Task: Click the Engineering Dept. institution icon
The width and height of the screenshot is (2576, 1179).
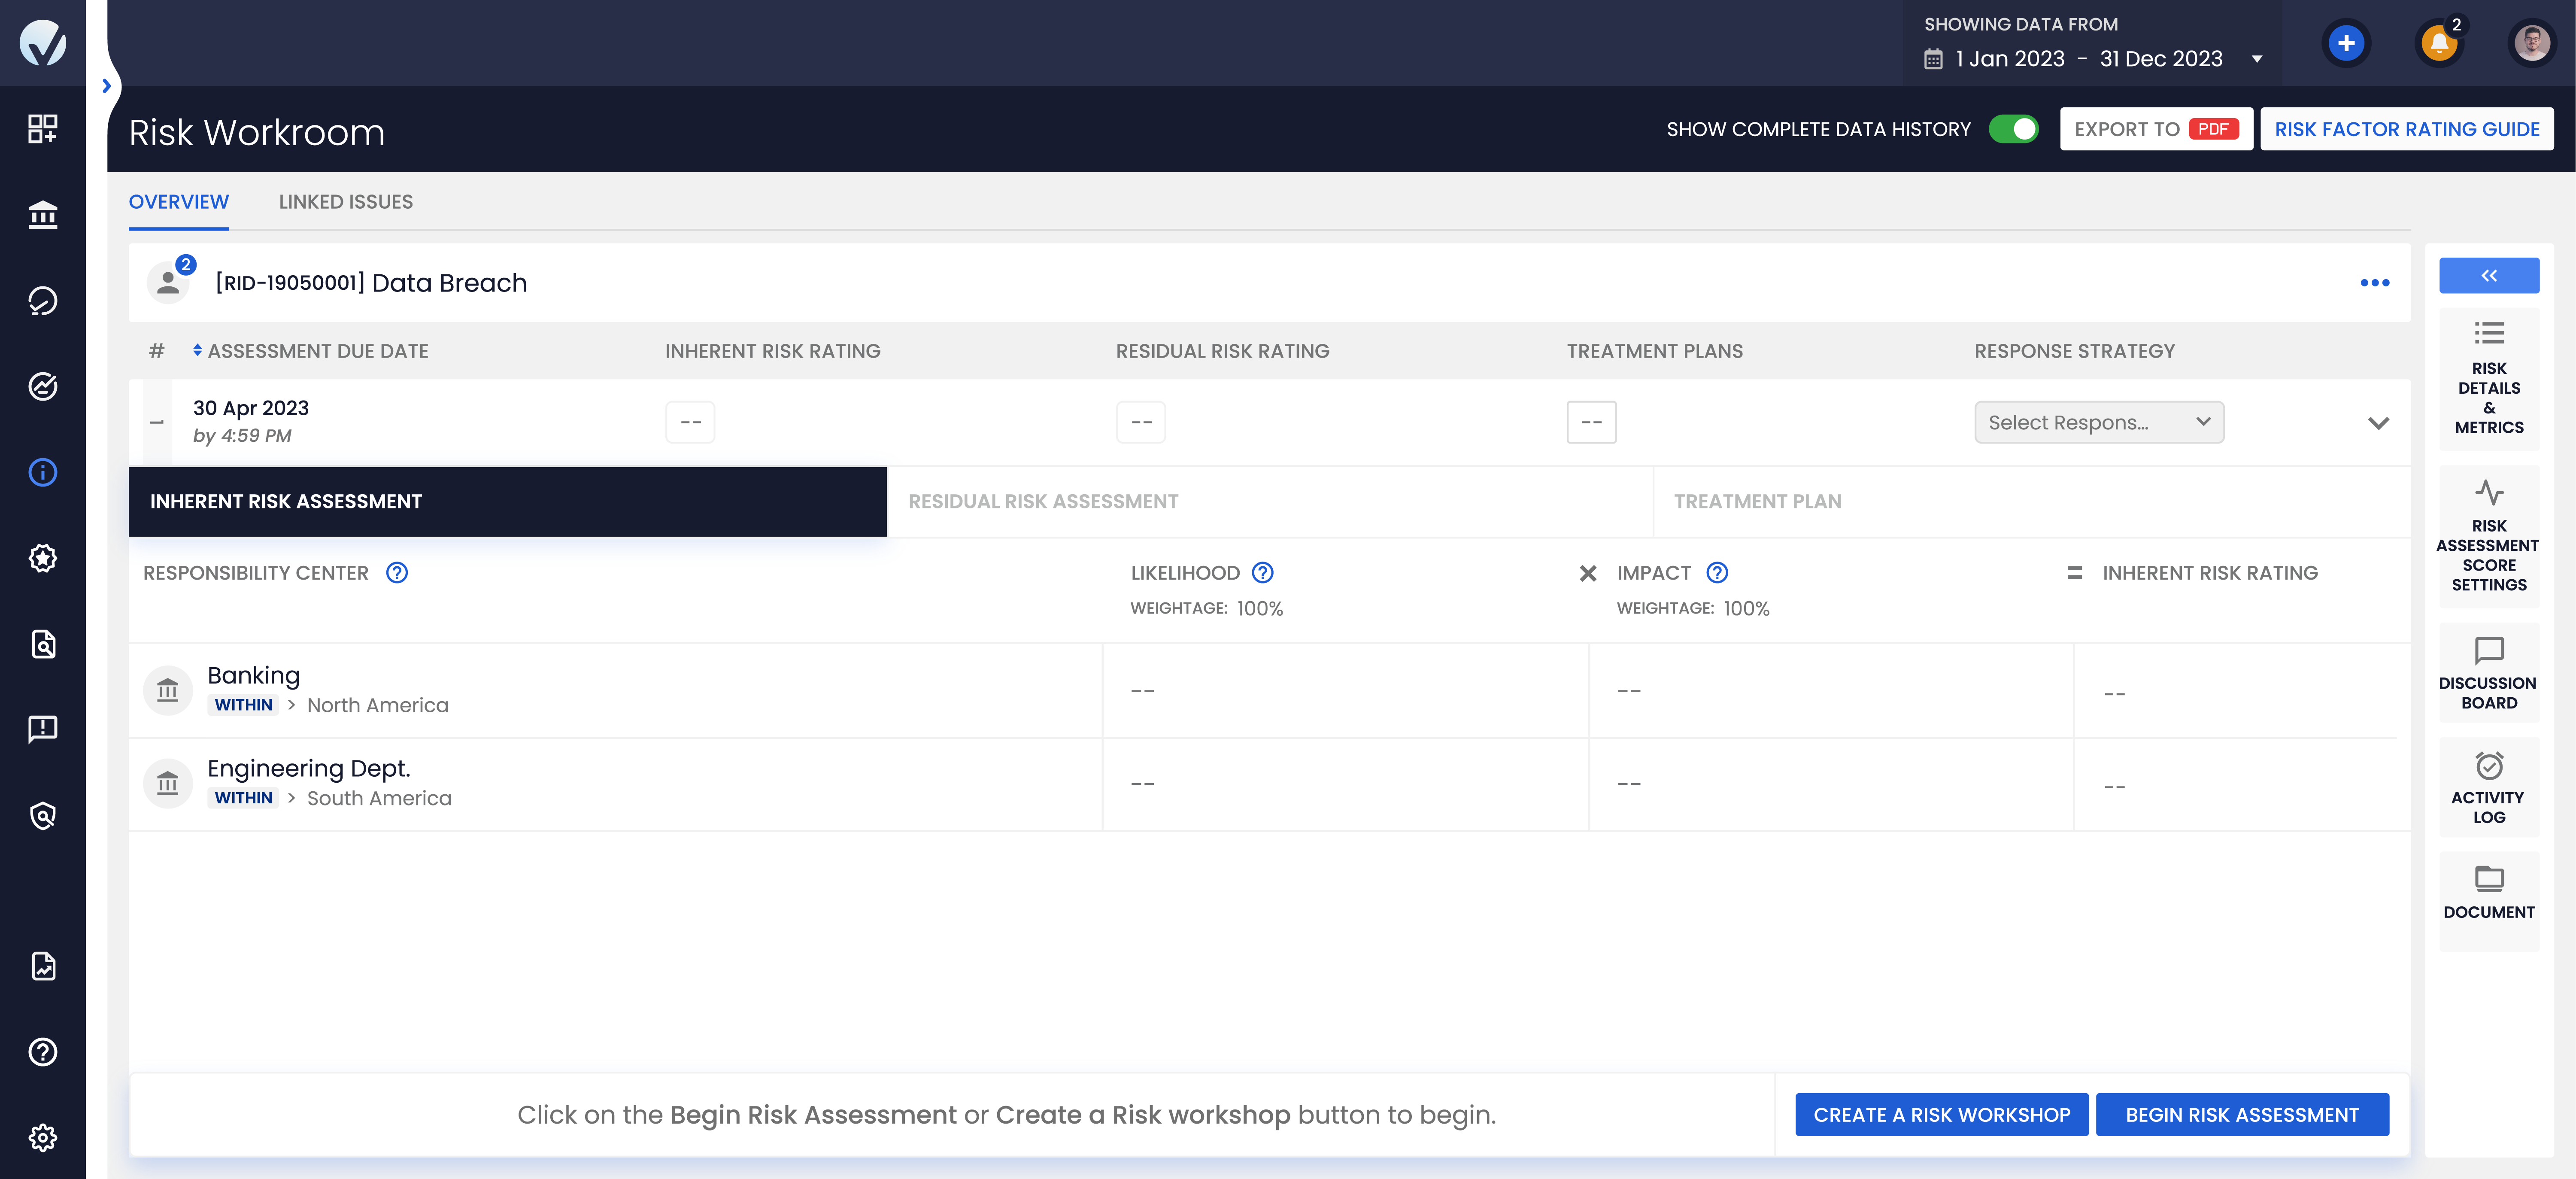Action: click(168, 783)
